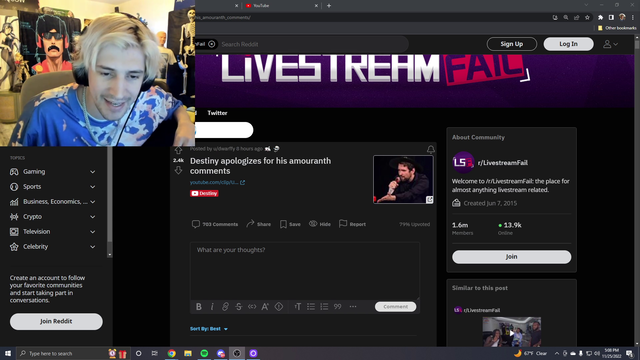Viewport: 640px width, 360px height.
Task: Open the Twitter subreddit menu link
Action: point(217,113)
